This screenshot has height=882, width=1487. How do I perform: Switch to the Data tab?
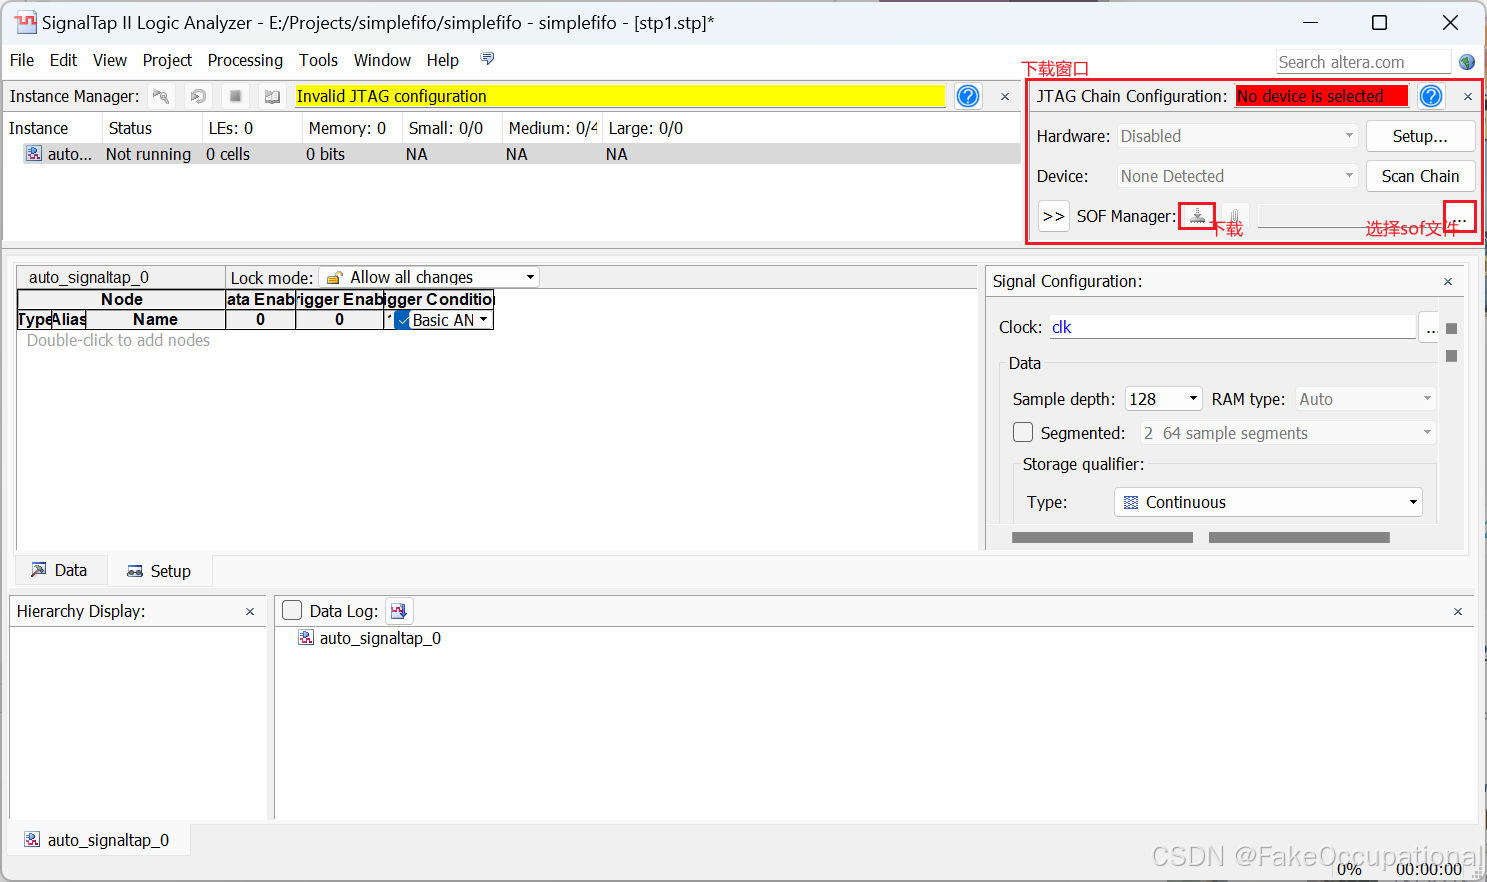(x=59, y=570)
